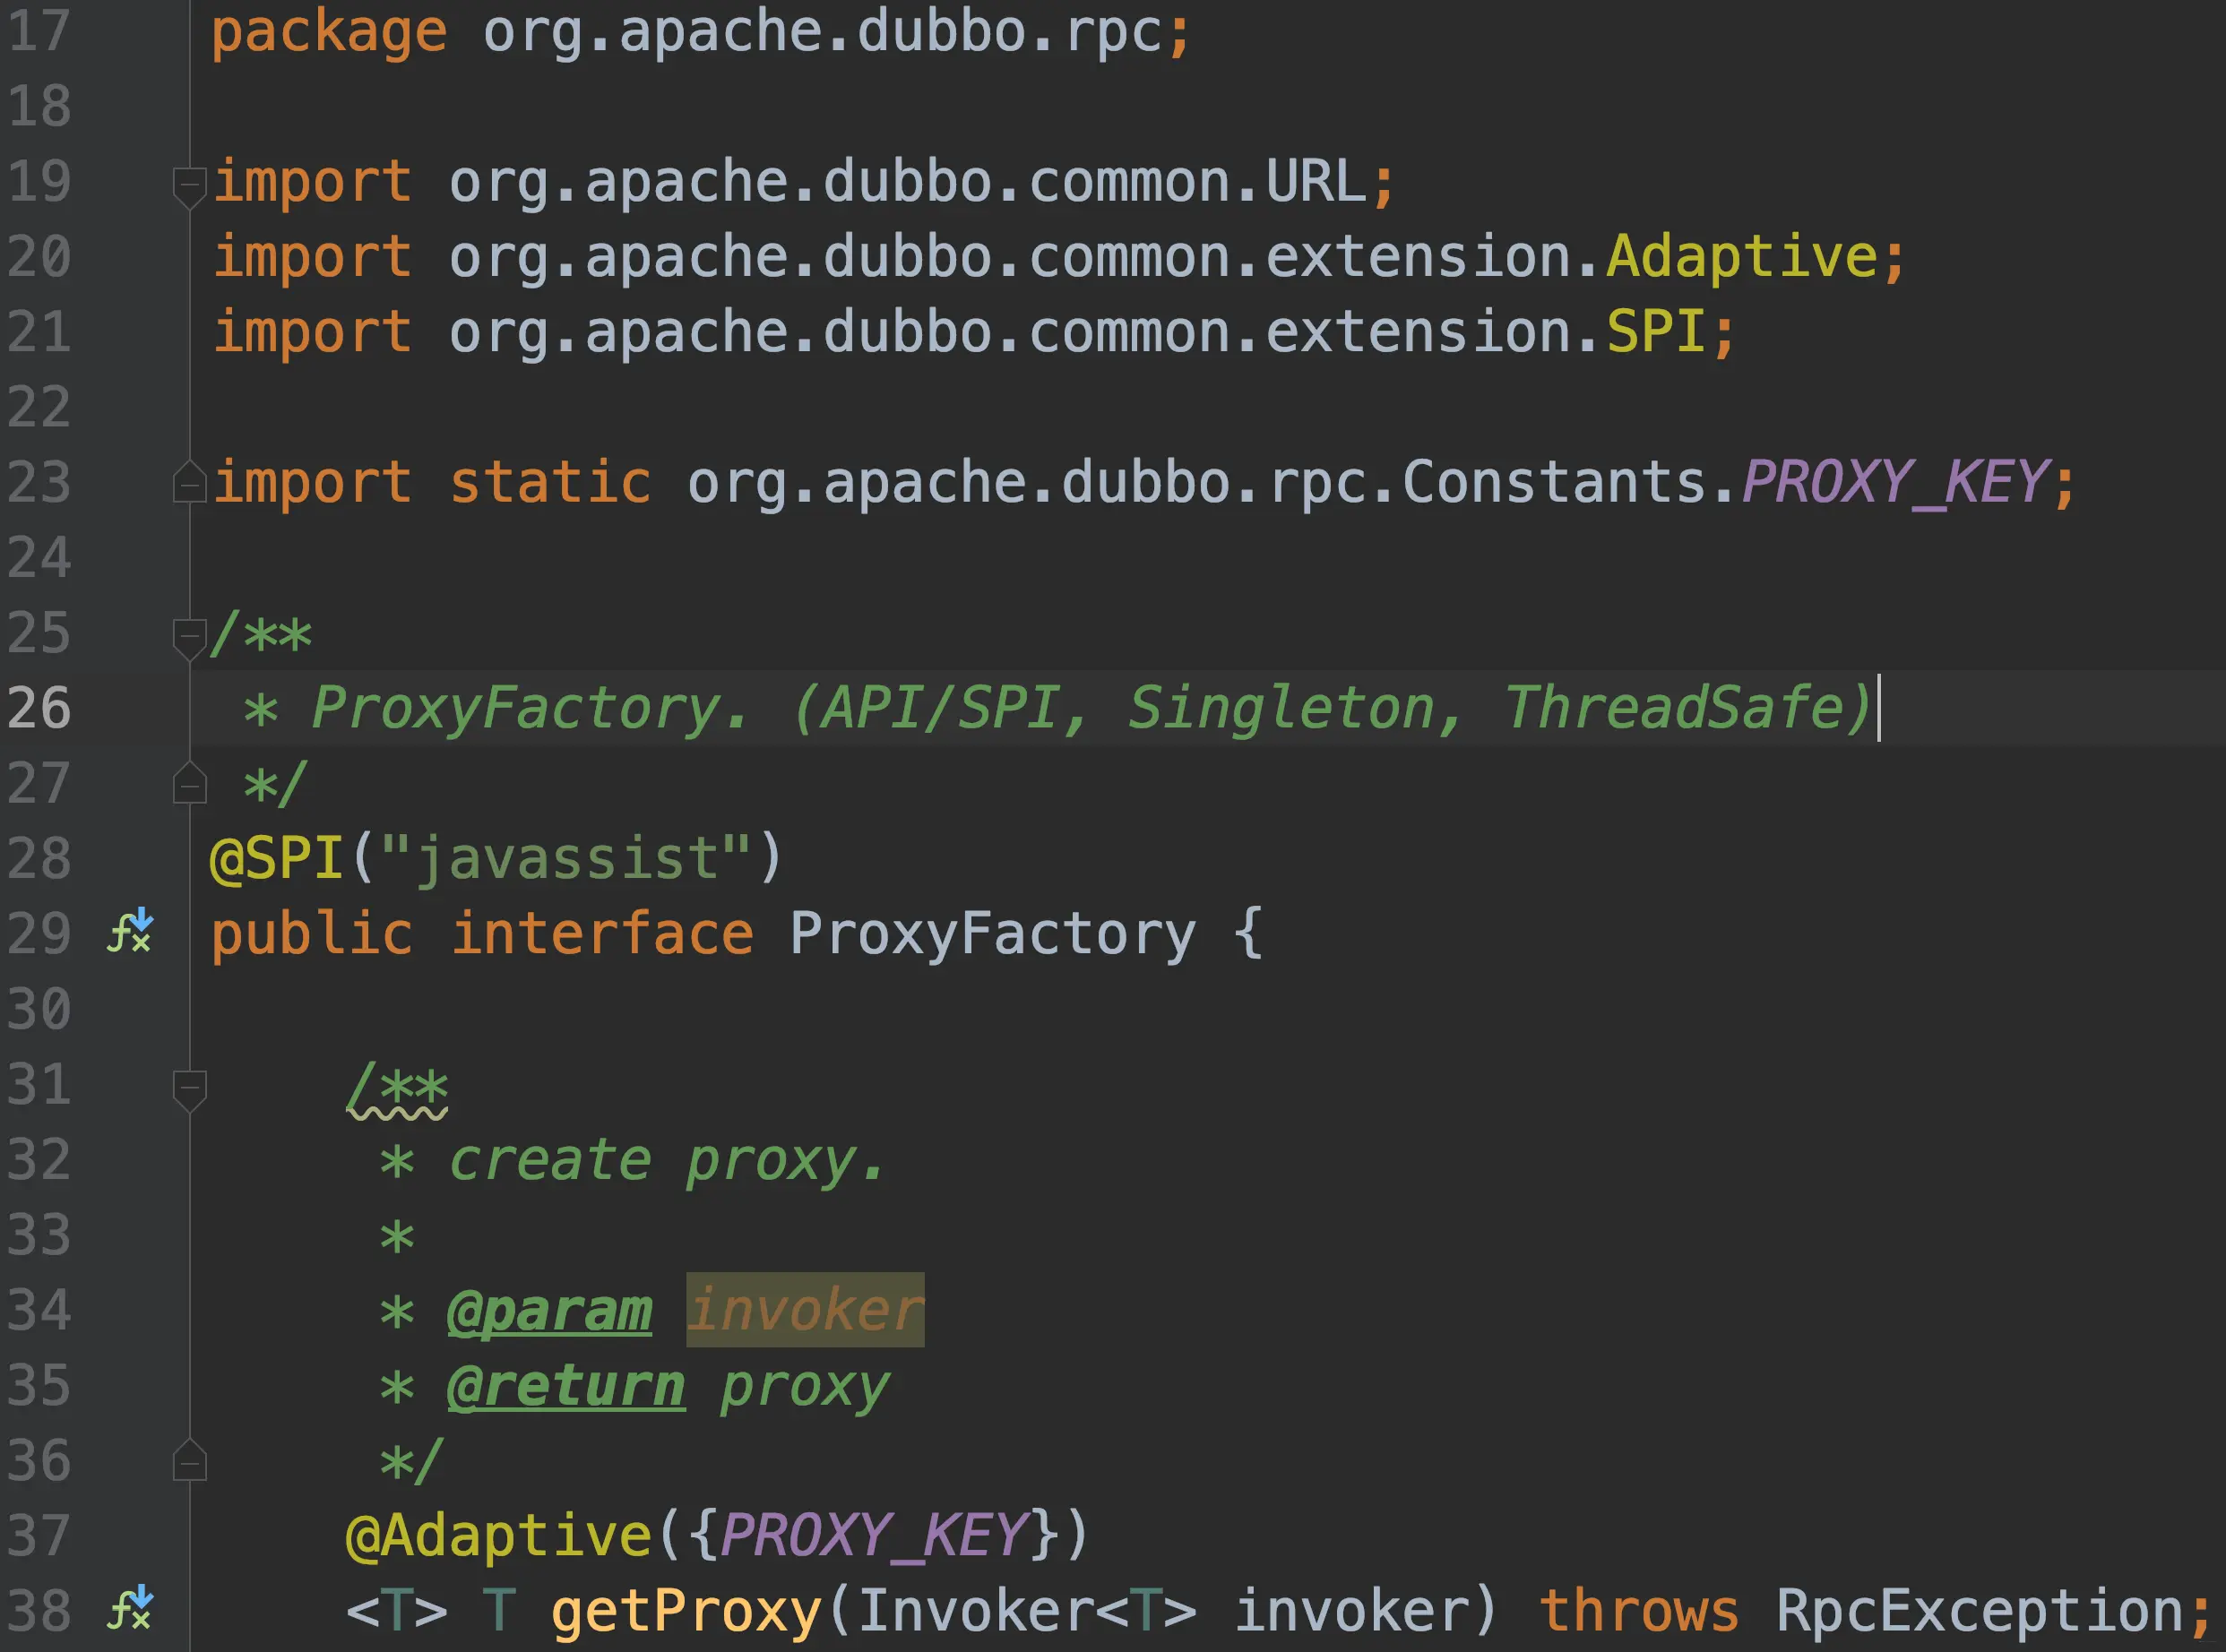Click the fold end marker before the @Adaptive annotation
2226x1652 pixels.
point(189,1462)
